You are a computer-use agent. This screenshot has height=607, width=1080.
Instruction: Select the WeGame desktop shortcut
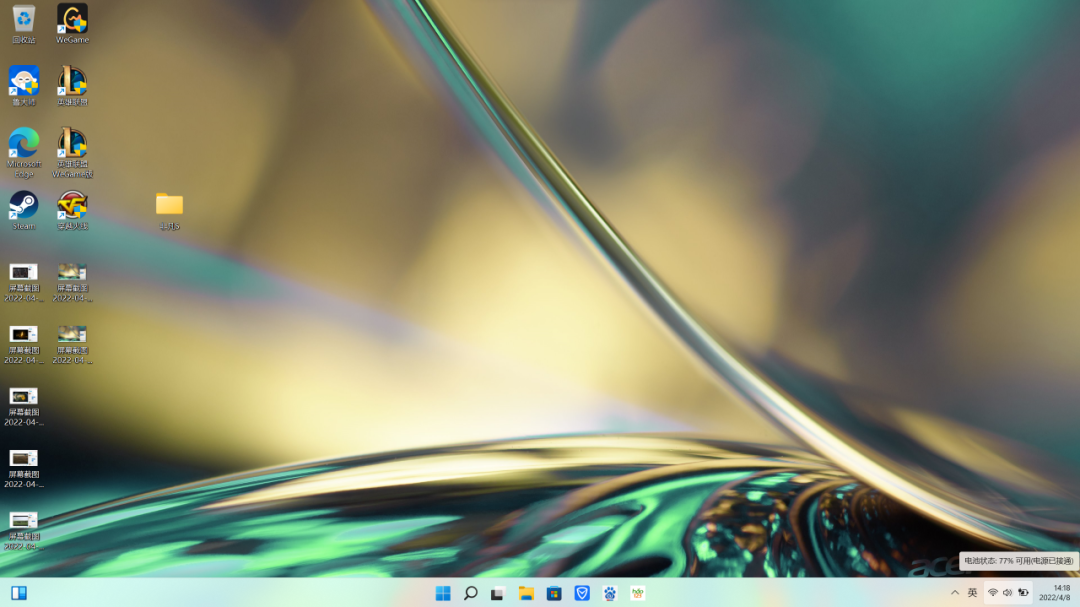(x=72, y=23)
